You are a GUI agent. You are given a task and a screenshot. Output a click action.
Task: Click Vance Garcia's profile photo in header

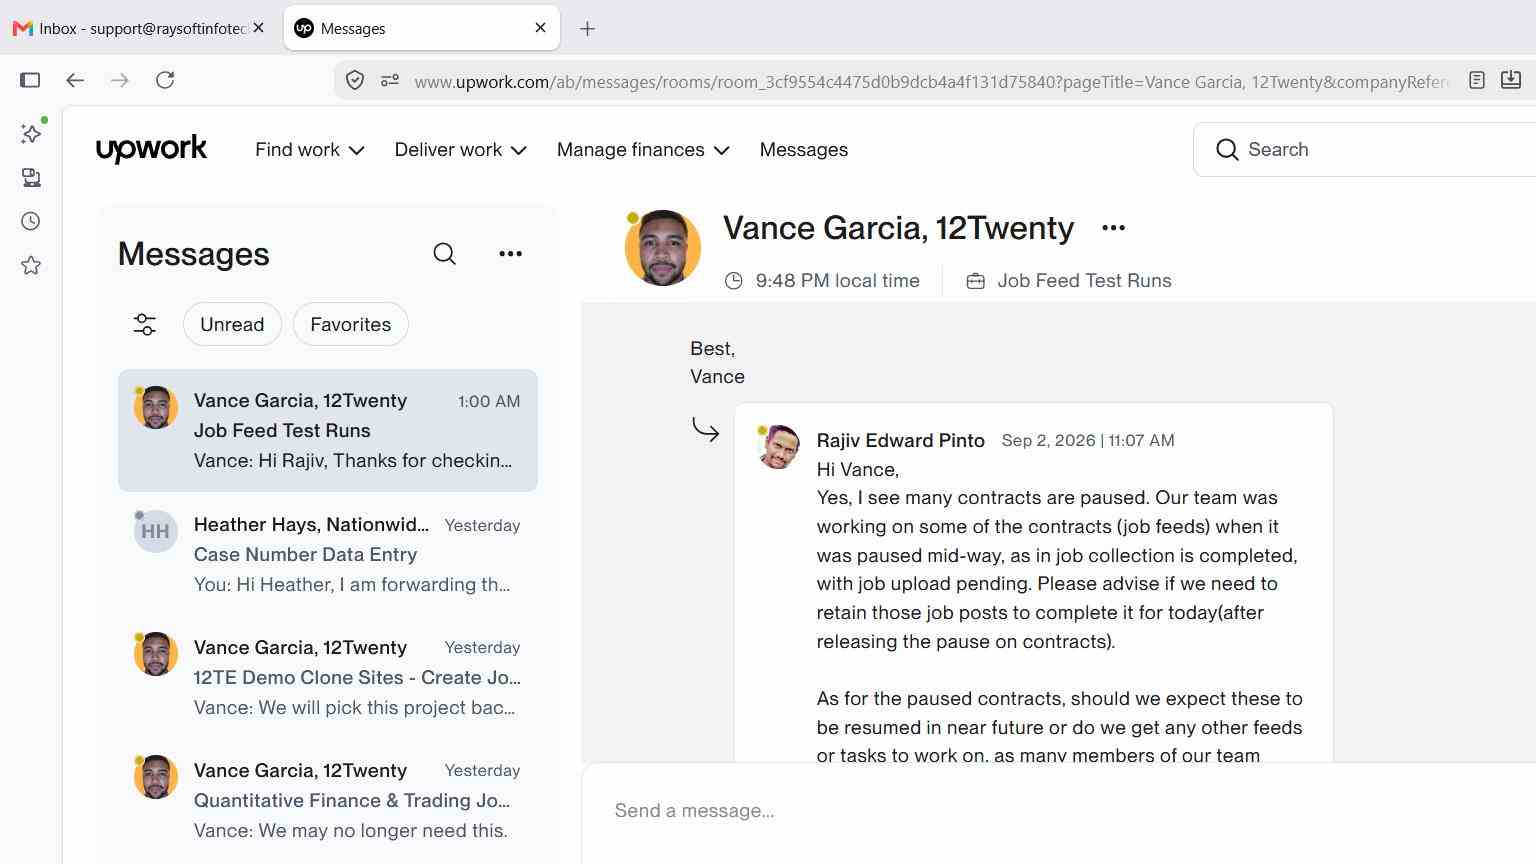(663, 248)
